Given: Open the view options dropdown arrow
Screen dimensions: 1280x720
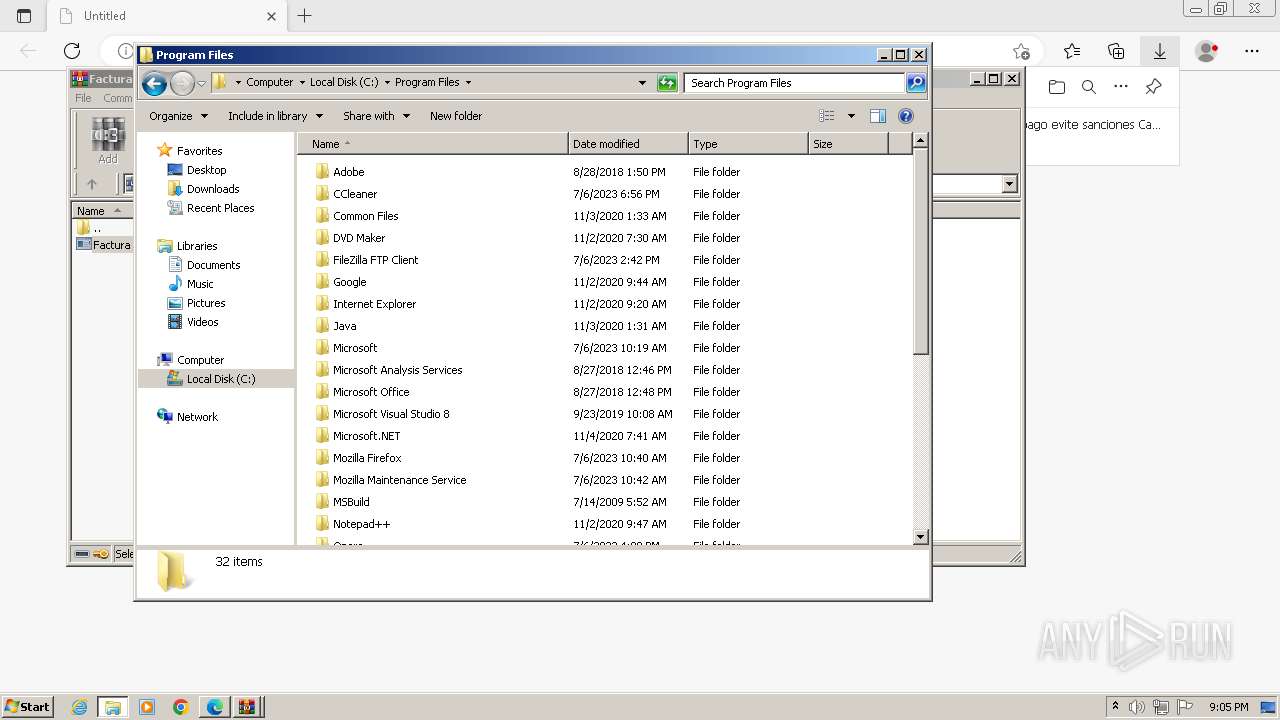Looking at the screenshot, I should point(851,116).
